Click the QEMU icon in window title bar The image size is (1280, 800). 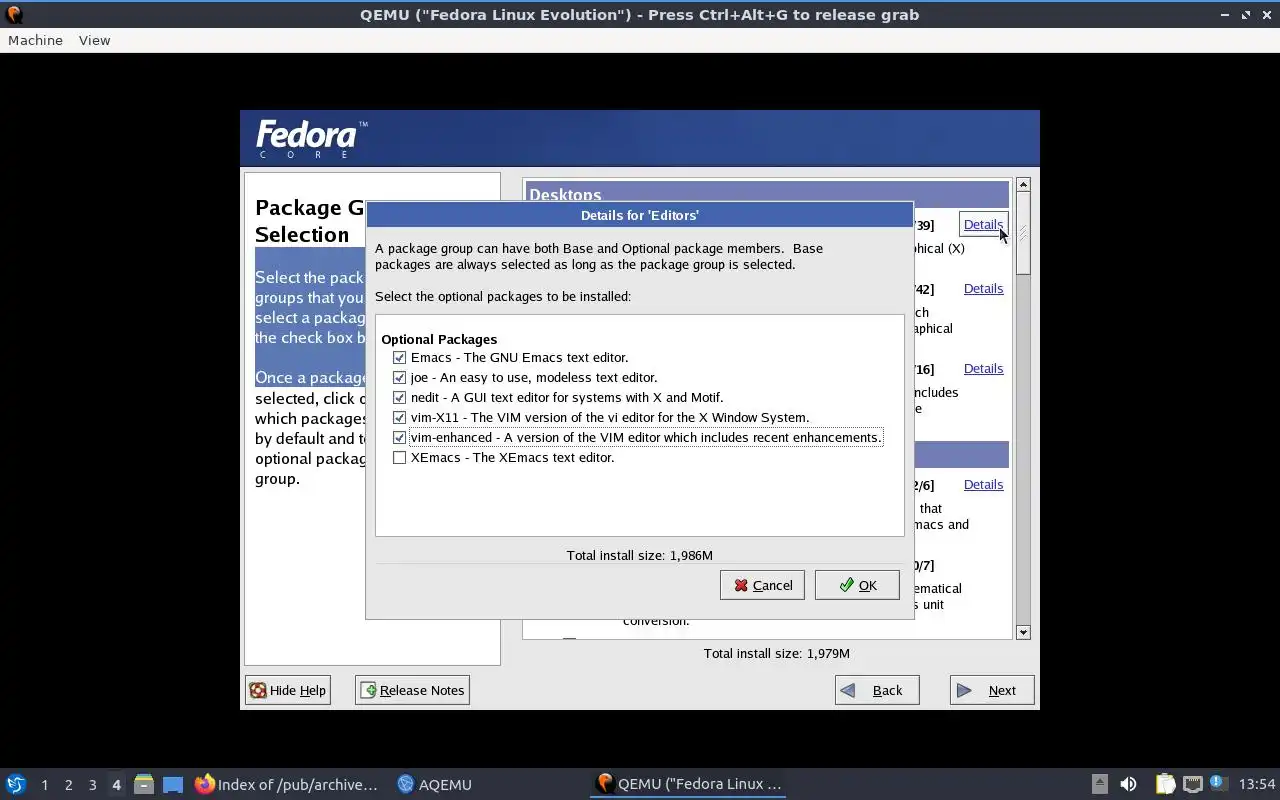pyautogui.click(x=14, y=14)
